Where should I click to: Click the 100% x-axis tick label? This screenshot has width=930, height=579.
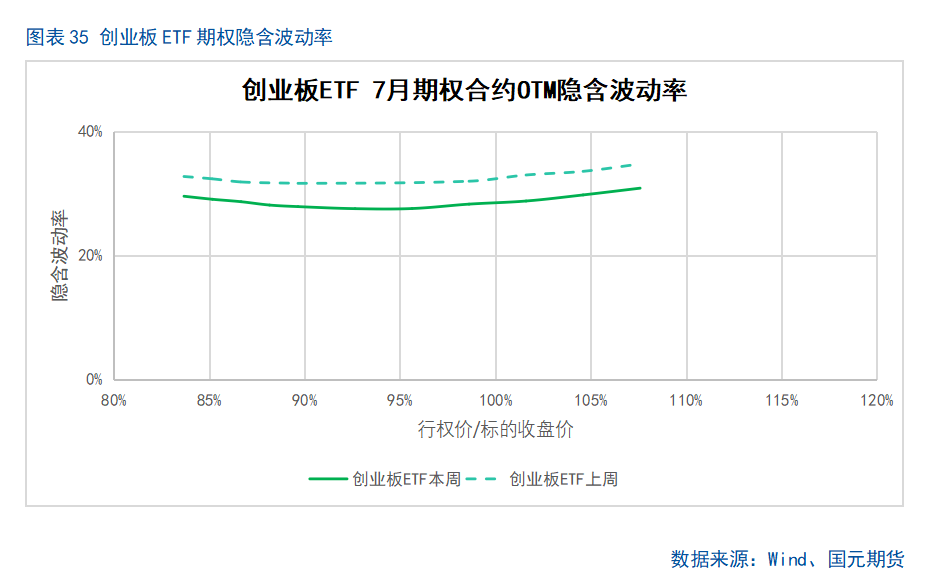tap(496, 400)
